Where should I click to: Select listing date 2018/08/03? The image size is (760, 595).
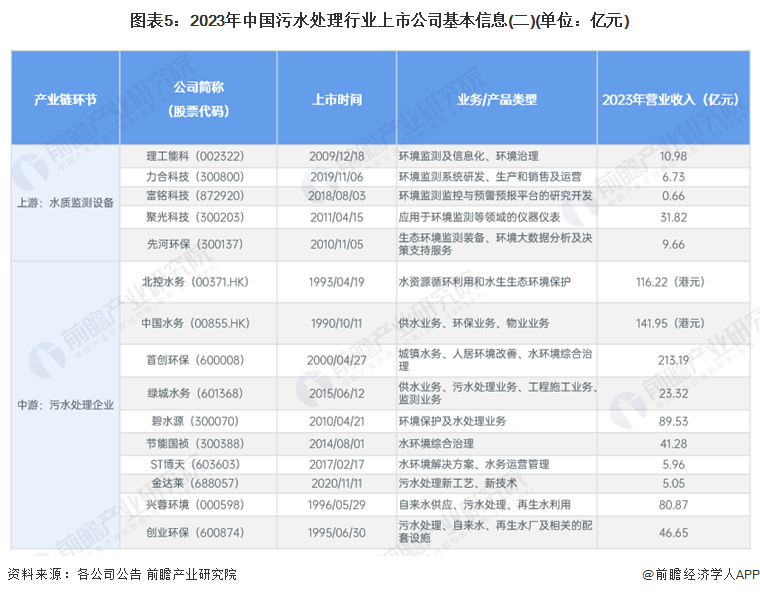pyautogui.click(x=337, y=196)
